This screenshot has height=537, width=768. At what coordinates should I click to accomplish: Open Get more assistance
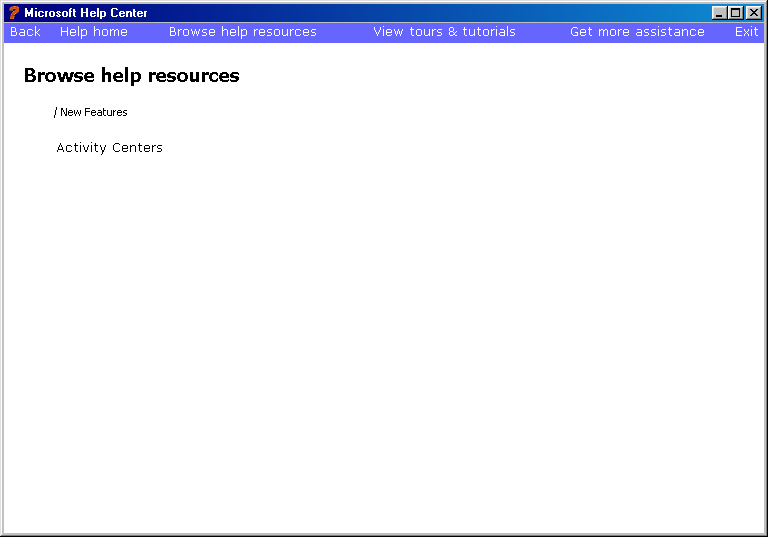637,32
